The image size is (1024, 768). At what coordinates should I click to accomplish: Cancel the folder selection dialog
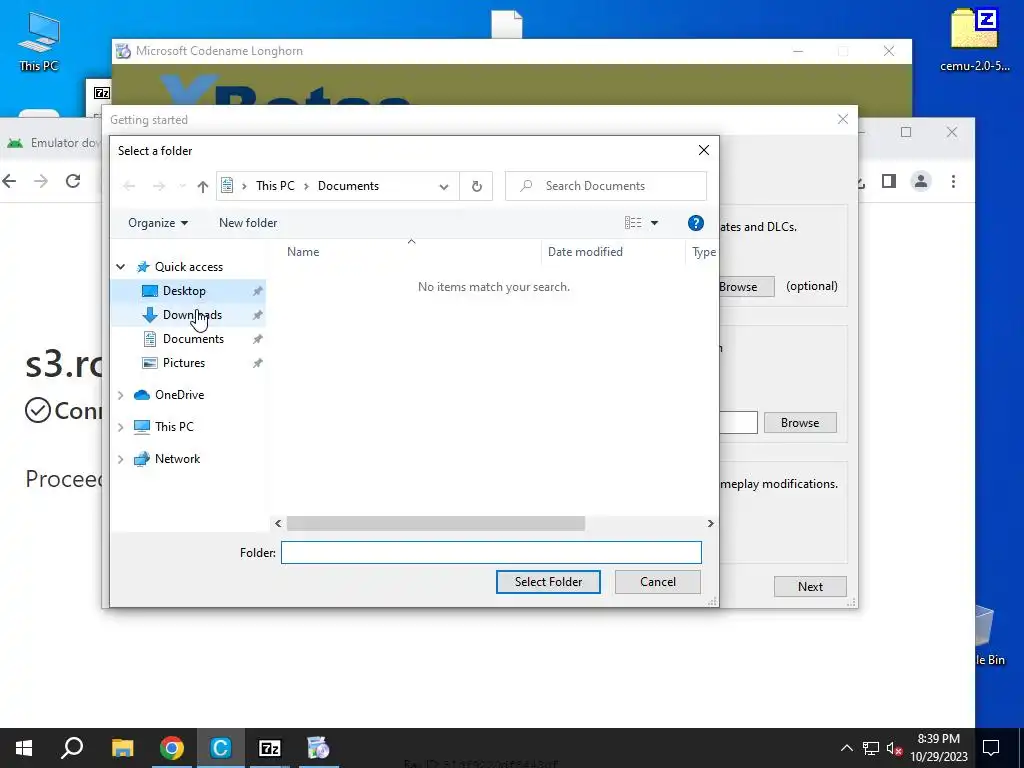[x=658, y=582]
